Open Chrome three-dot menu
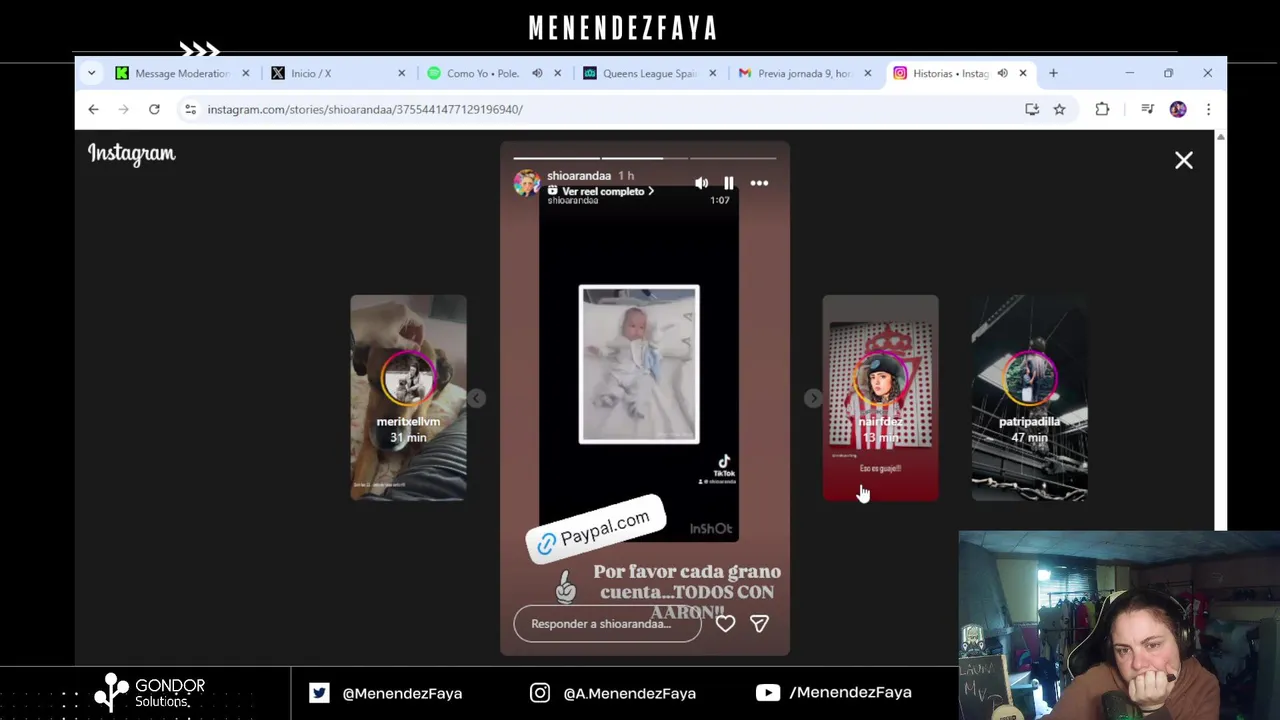 (1208, 109)
